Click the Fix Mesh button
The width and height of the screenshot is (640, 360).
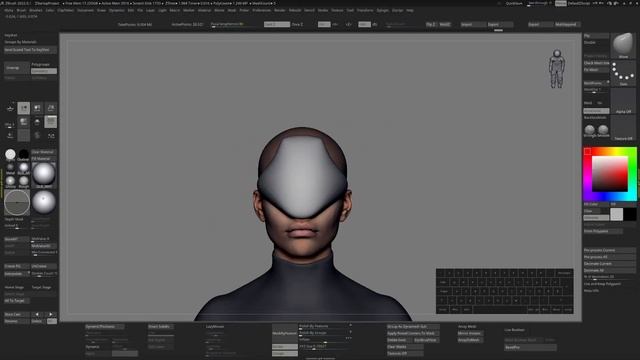pyautogui.click(x=596, y=70)
